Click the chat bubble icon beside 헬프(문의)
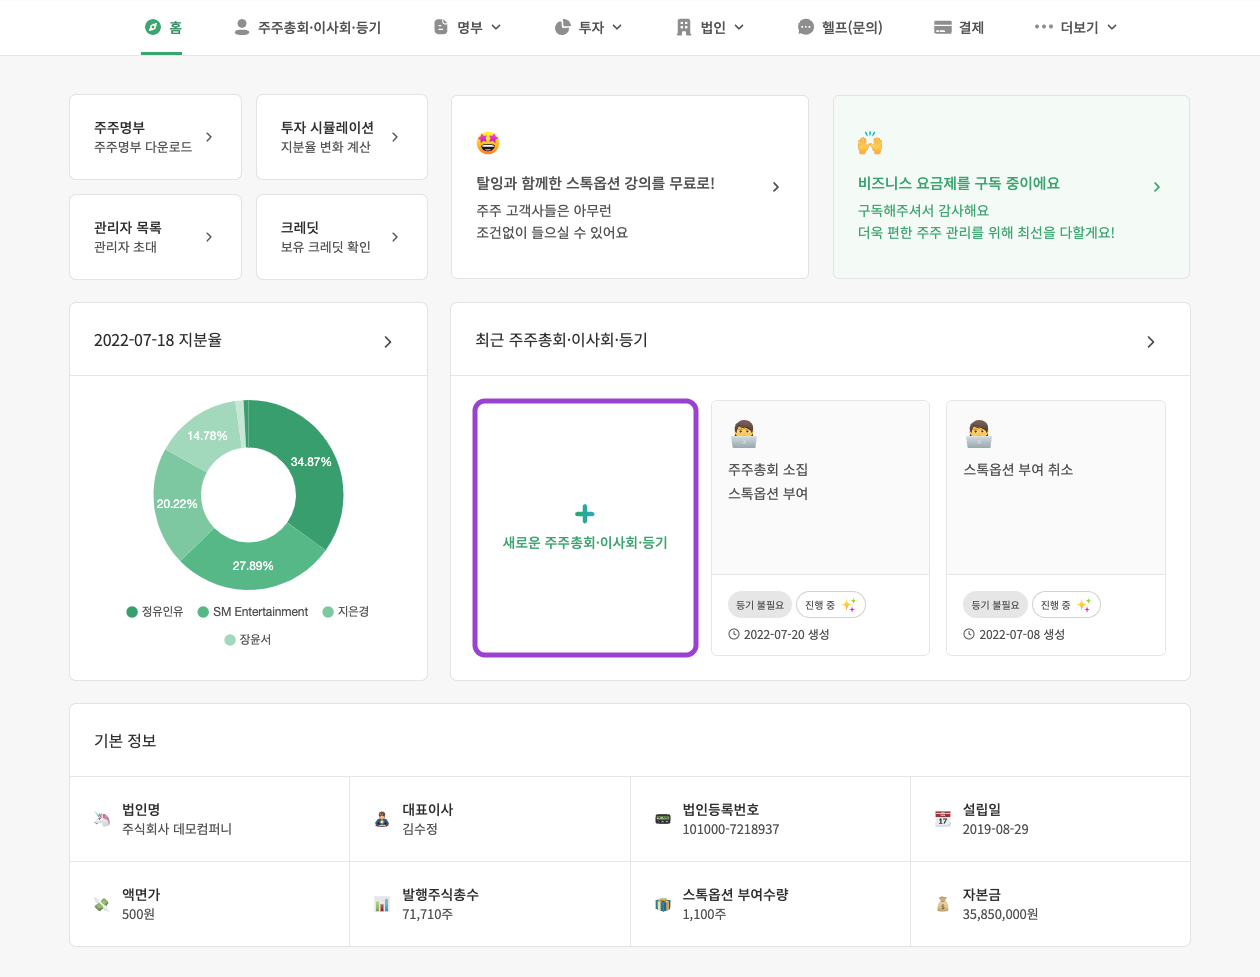The height and width of the screenshot is (977, 1260). tap(806, 28)
